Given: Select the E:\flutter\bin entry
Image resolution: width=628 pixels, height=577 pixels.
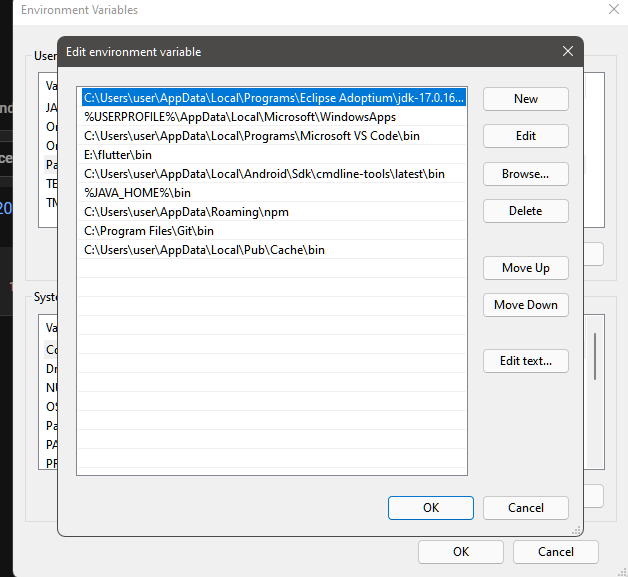Looking at the screenshot, I should 118,155.
